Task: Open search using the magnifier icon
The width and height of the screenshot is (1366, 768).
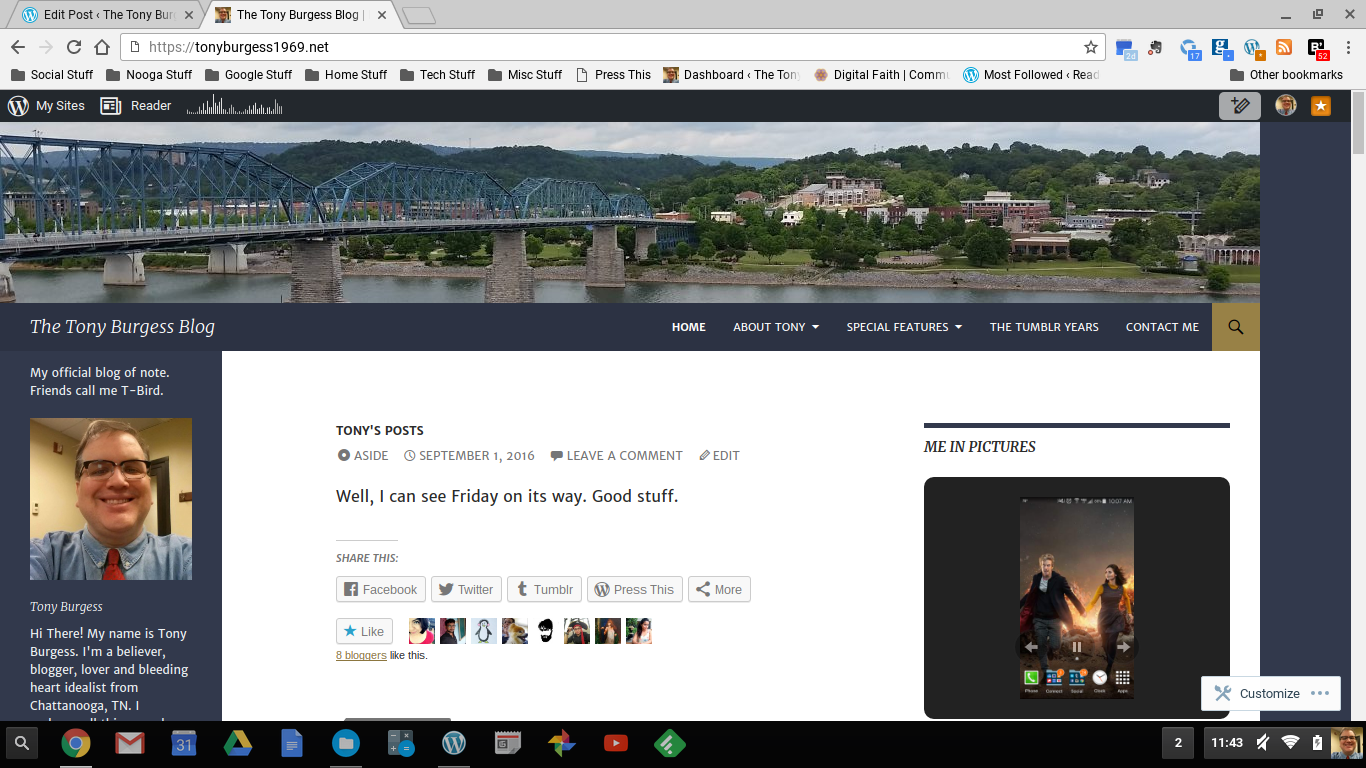Action: point(1235,326)
